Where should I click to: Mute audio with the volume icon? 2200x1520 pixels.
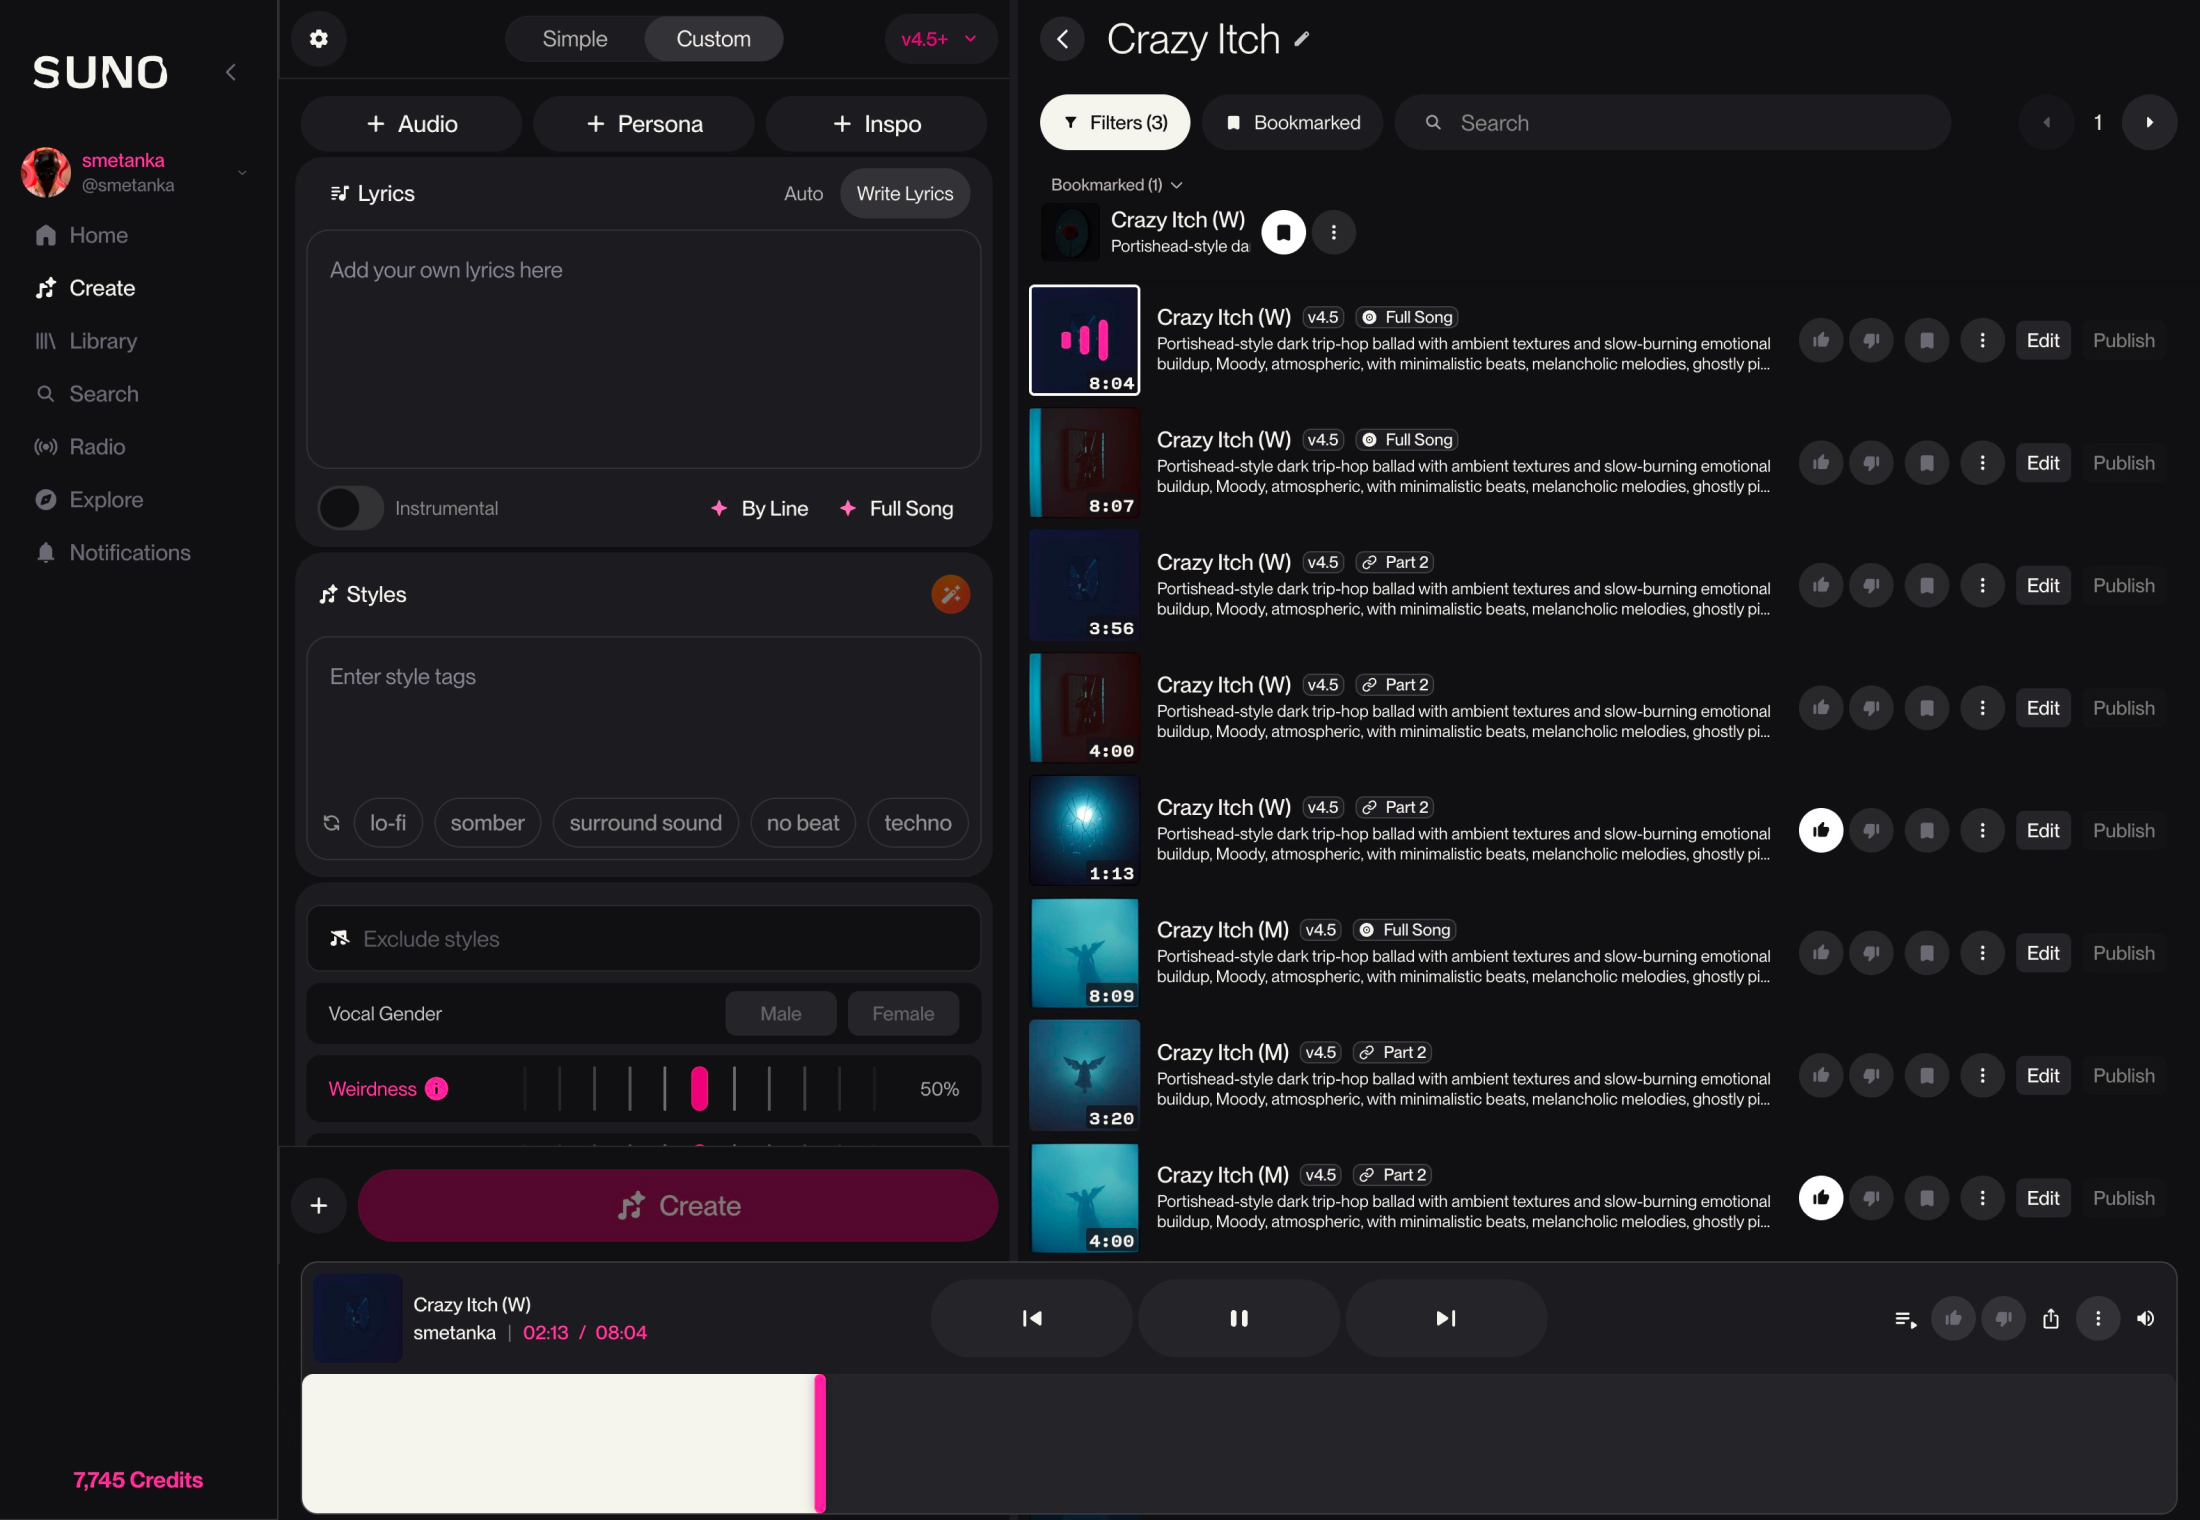coord(2145,1318)
